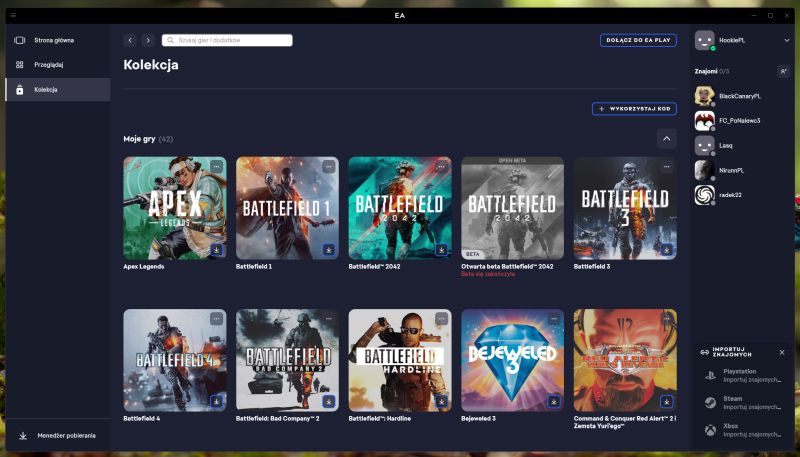Navigate forward with right arrow button
Screen dimensions: 800x457
click(x=148, y=40)
